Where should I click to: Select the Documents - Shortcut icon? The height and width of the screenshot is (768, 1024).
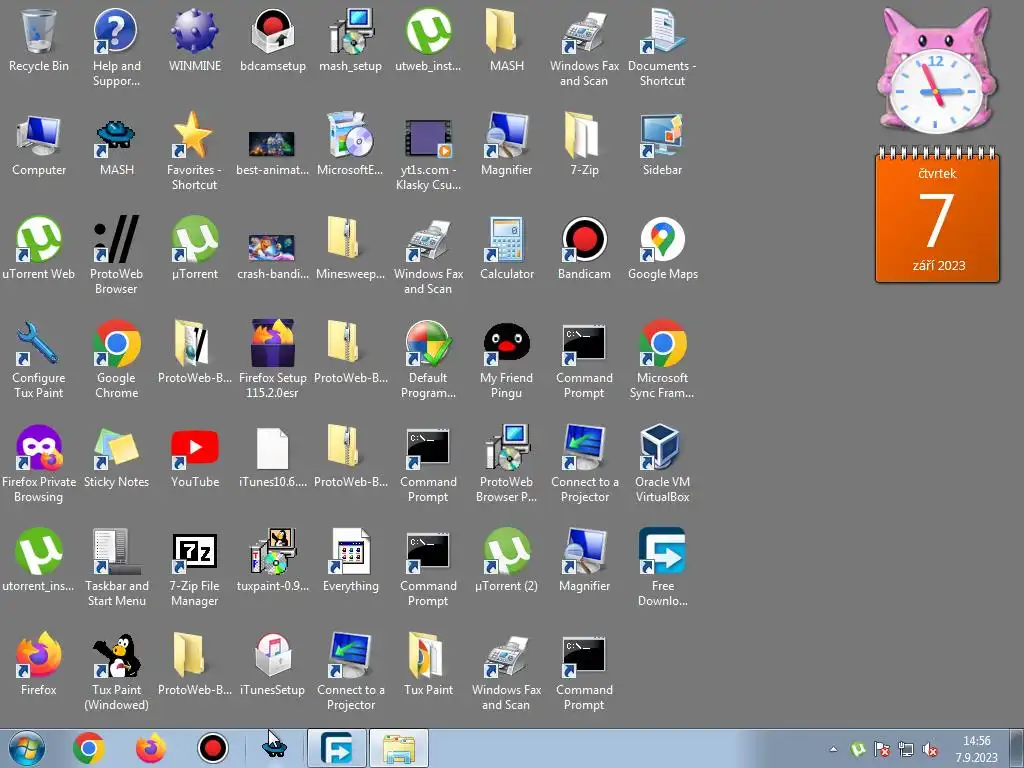(x=662, y=31)
